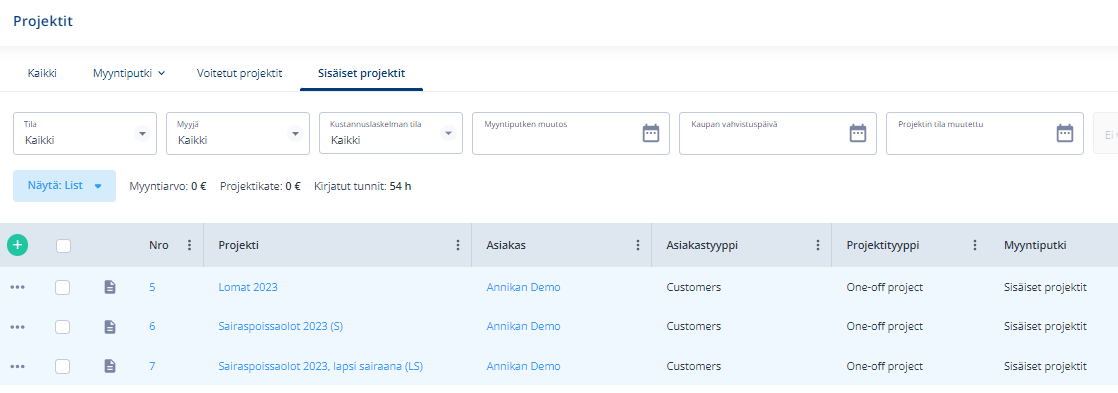This screenshot has height=393, width=1118.
Task: Open calendar icon in Myyntiputken muutos field
Action: tap(651, 133)
